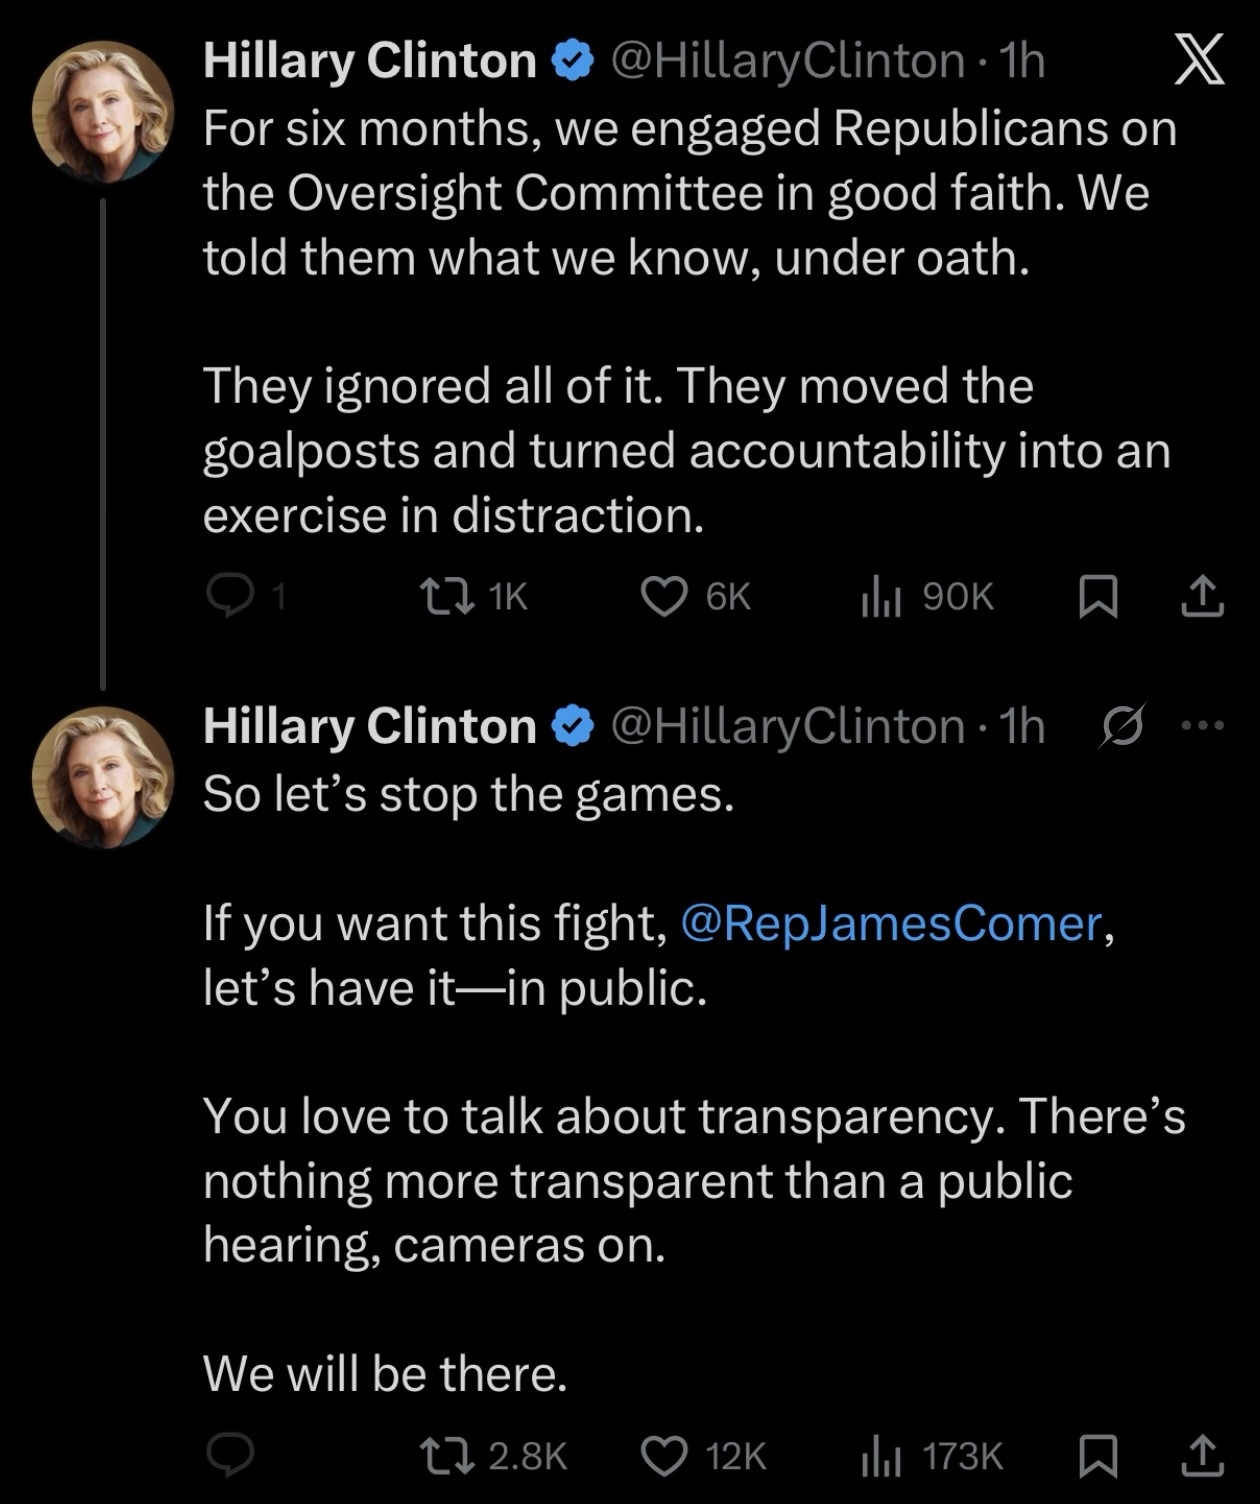Bookmark the second tweet

(x=1098, y=1455)
